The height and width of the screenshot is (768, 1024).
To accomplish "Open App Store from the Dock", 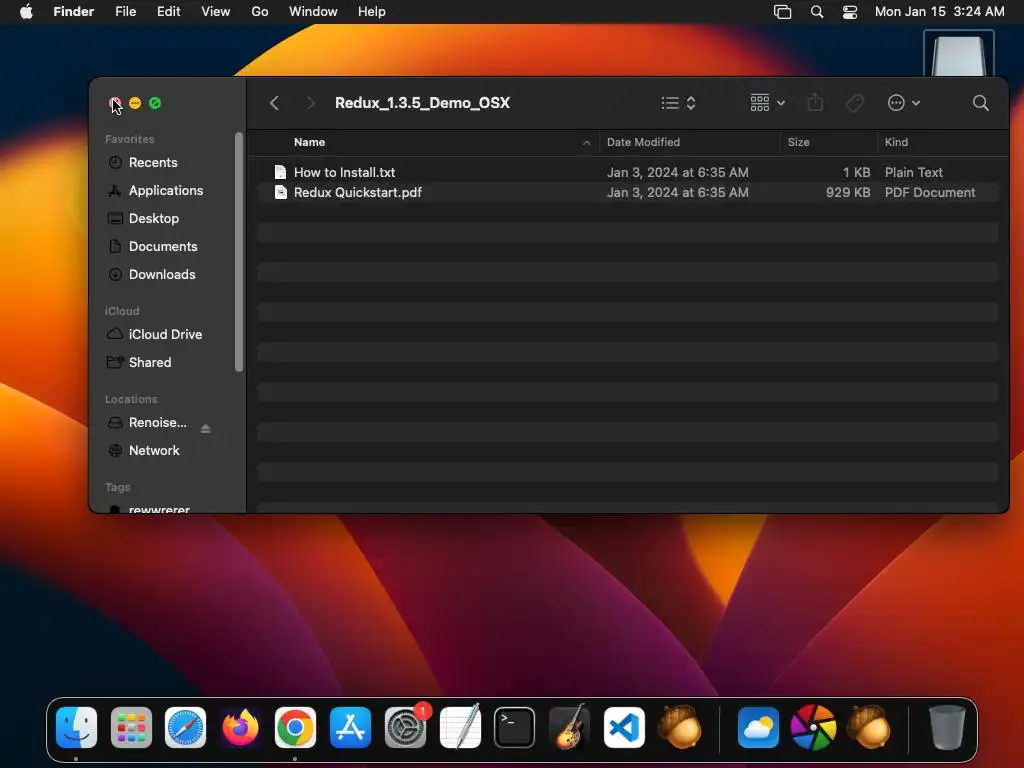I will [350, 728].
